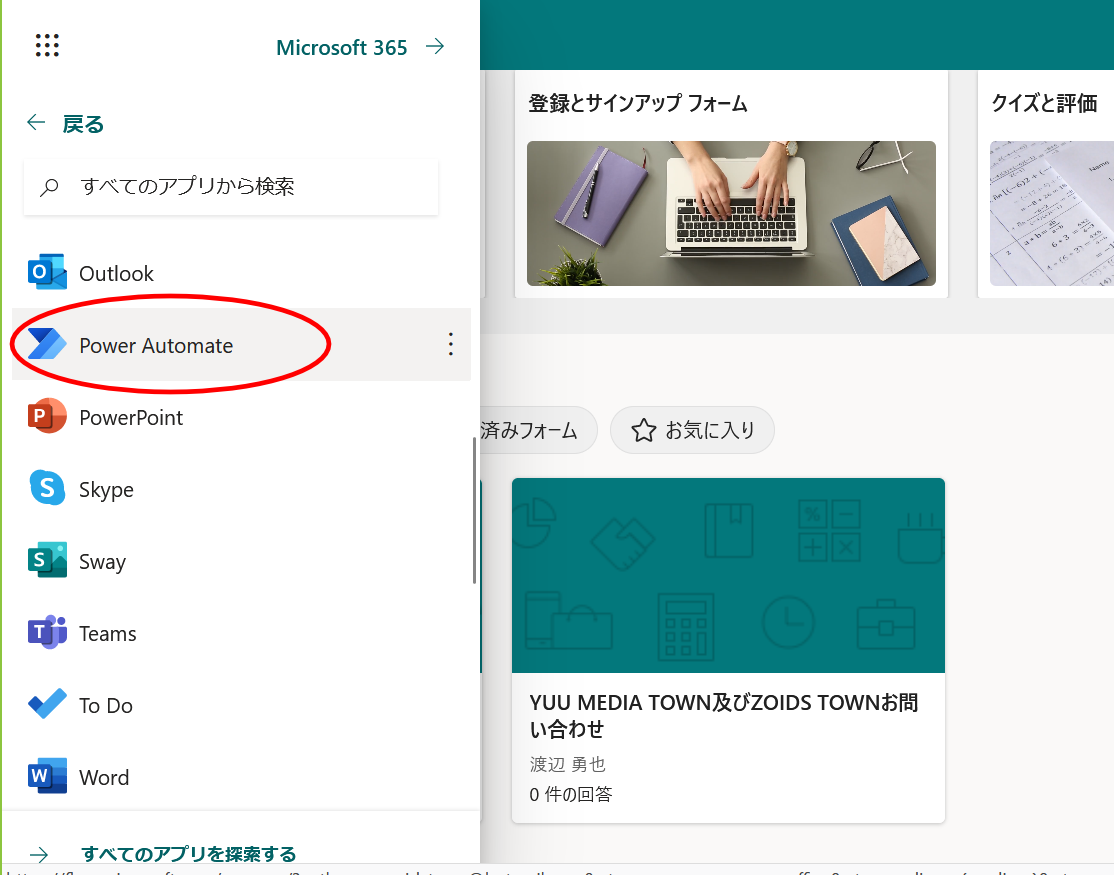
Task: Open the クイズと評価 template image
Action: (1051, 213)
